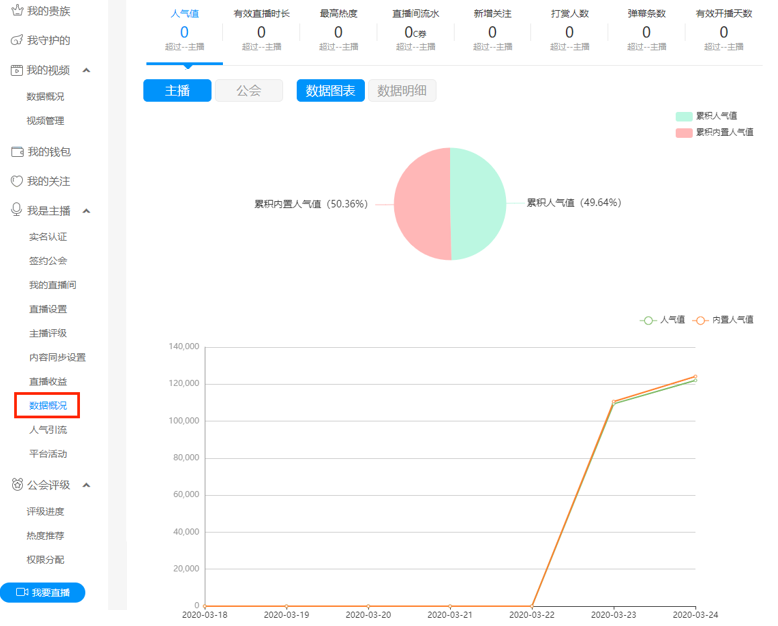Click the heart icon for 我的关注
The width and height of the screenshot is (778, 626).
tap(17, 182)
